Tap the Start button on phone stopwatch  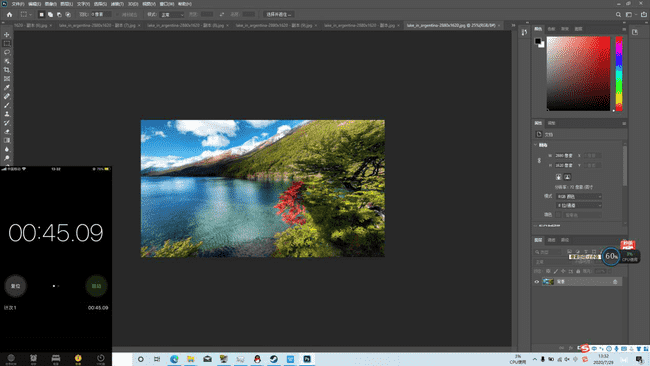[96, 286]
